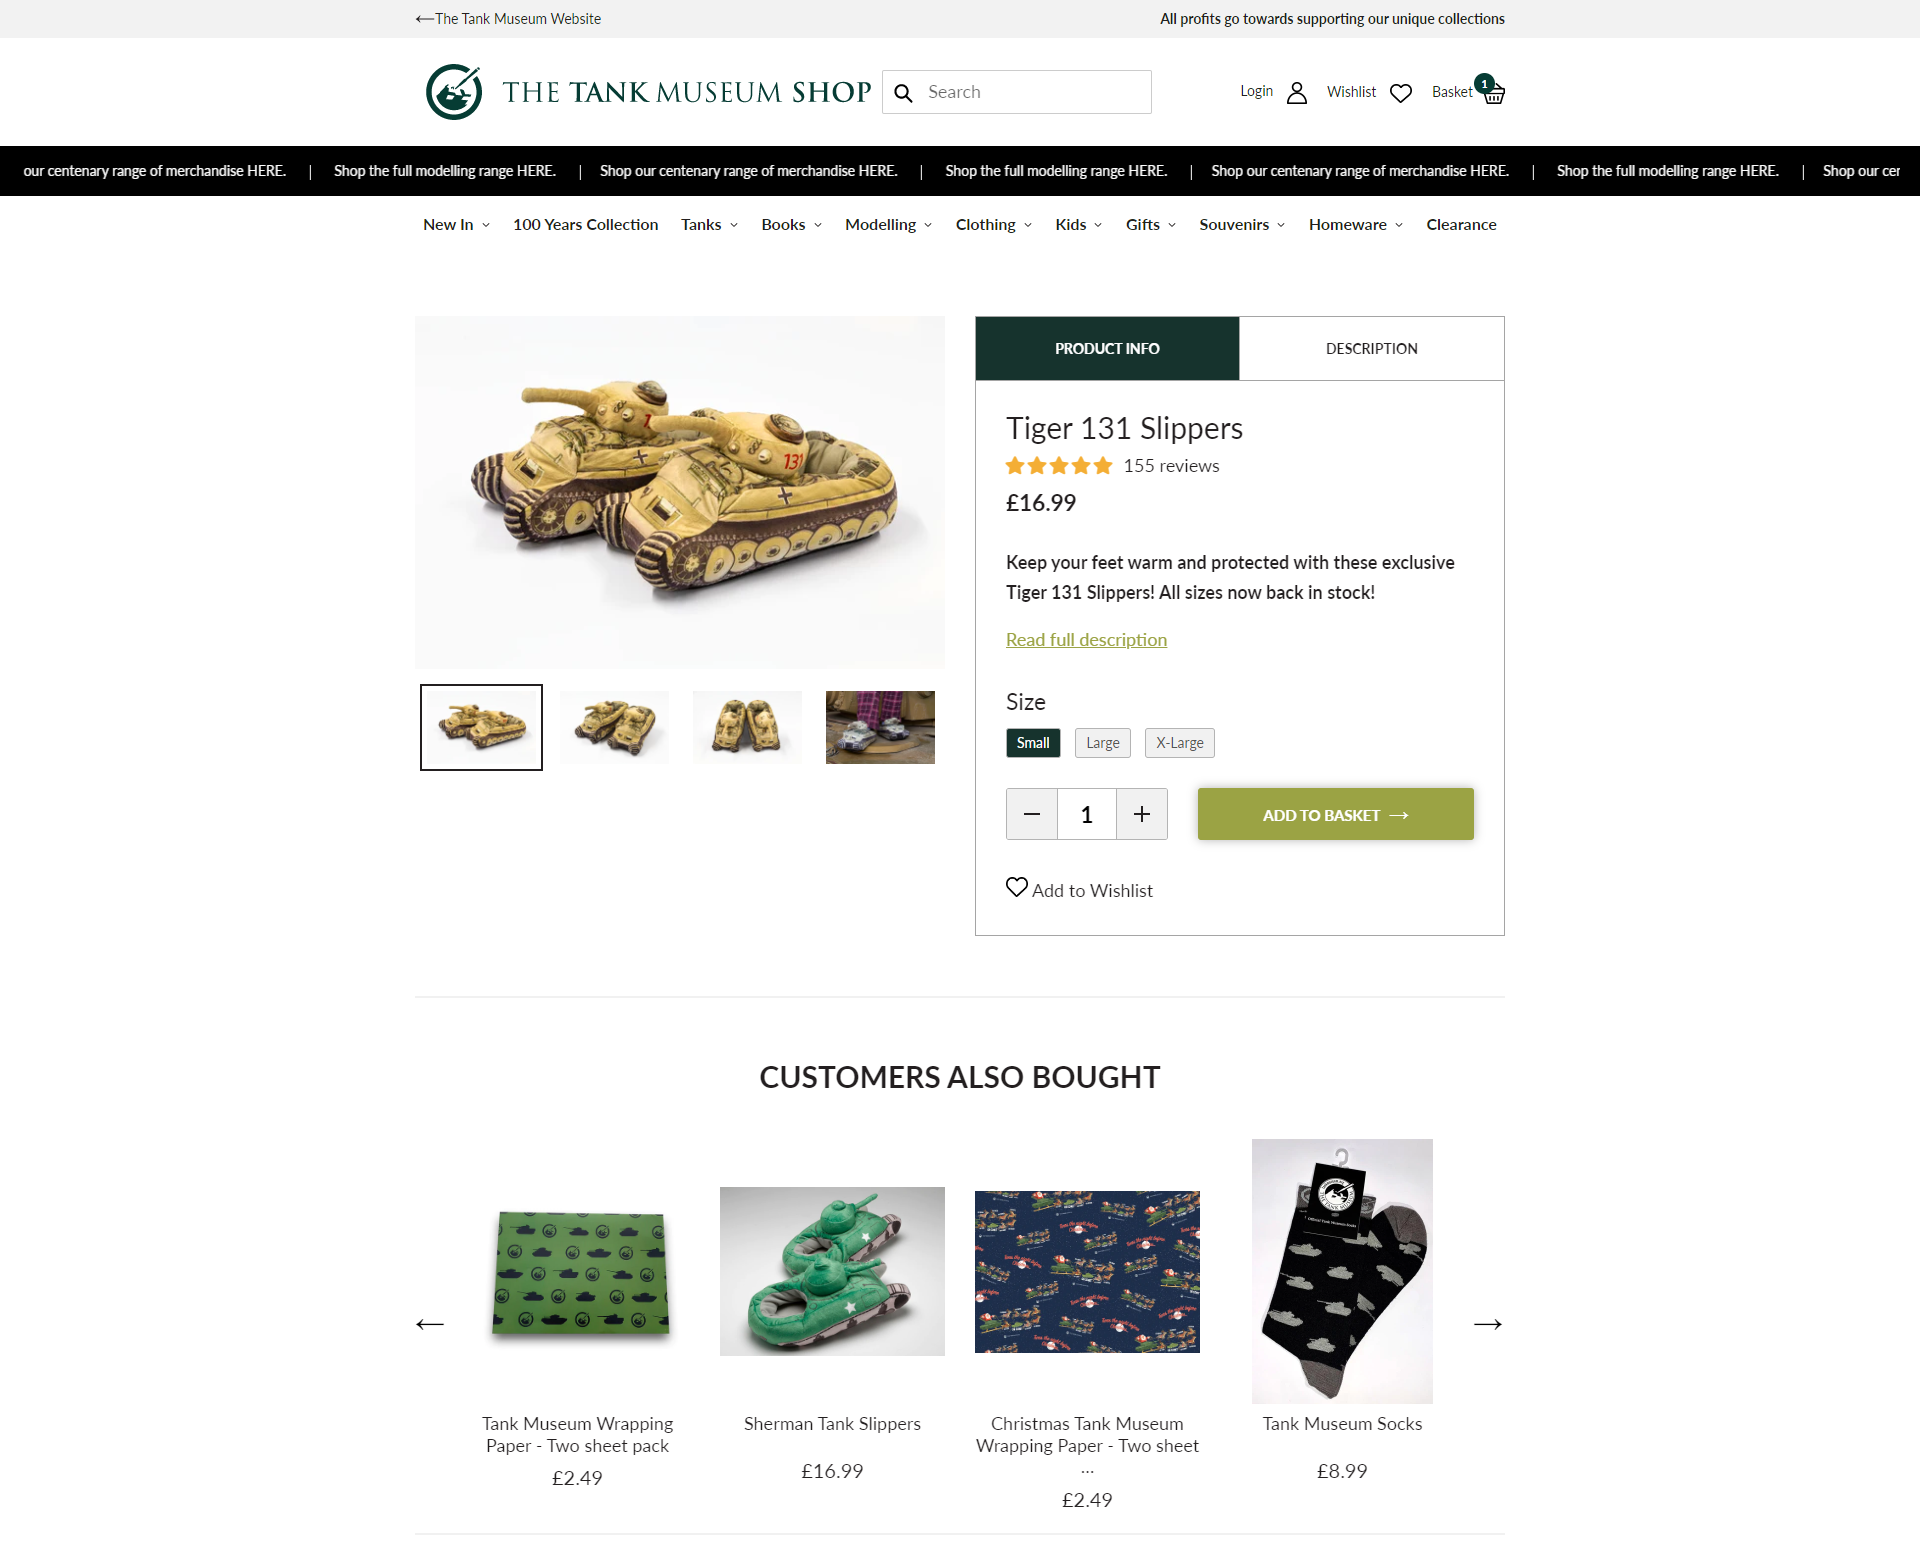Show previous items with carousel left arrow

[430, 1324]
